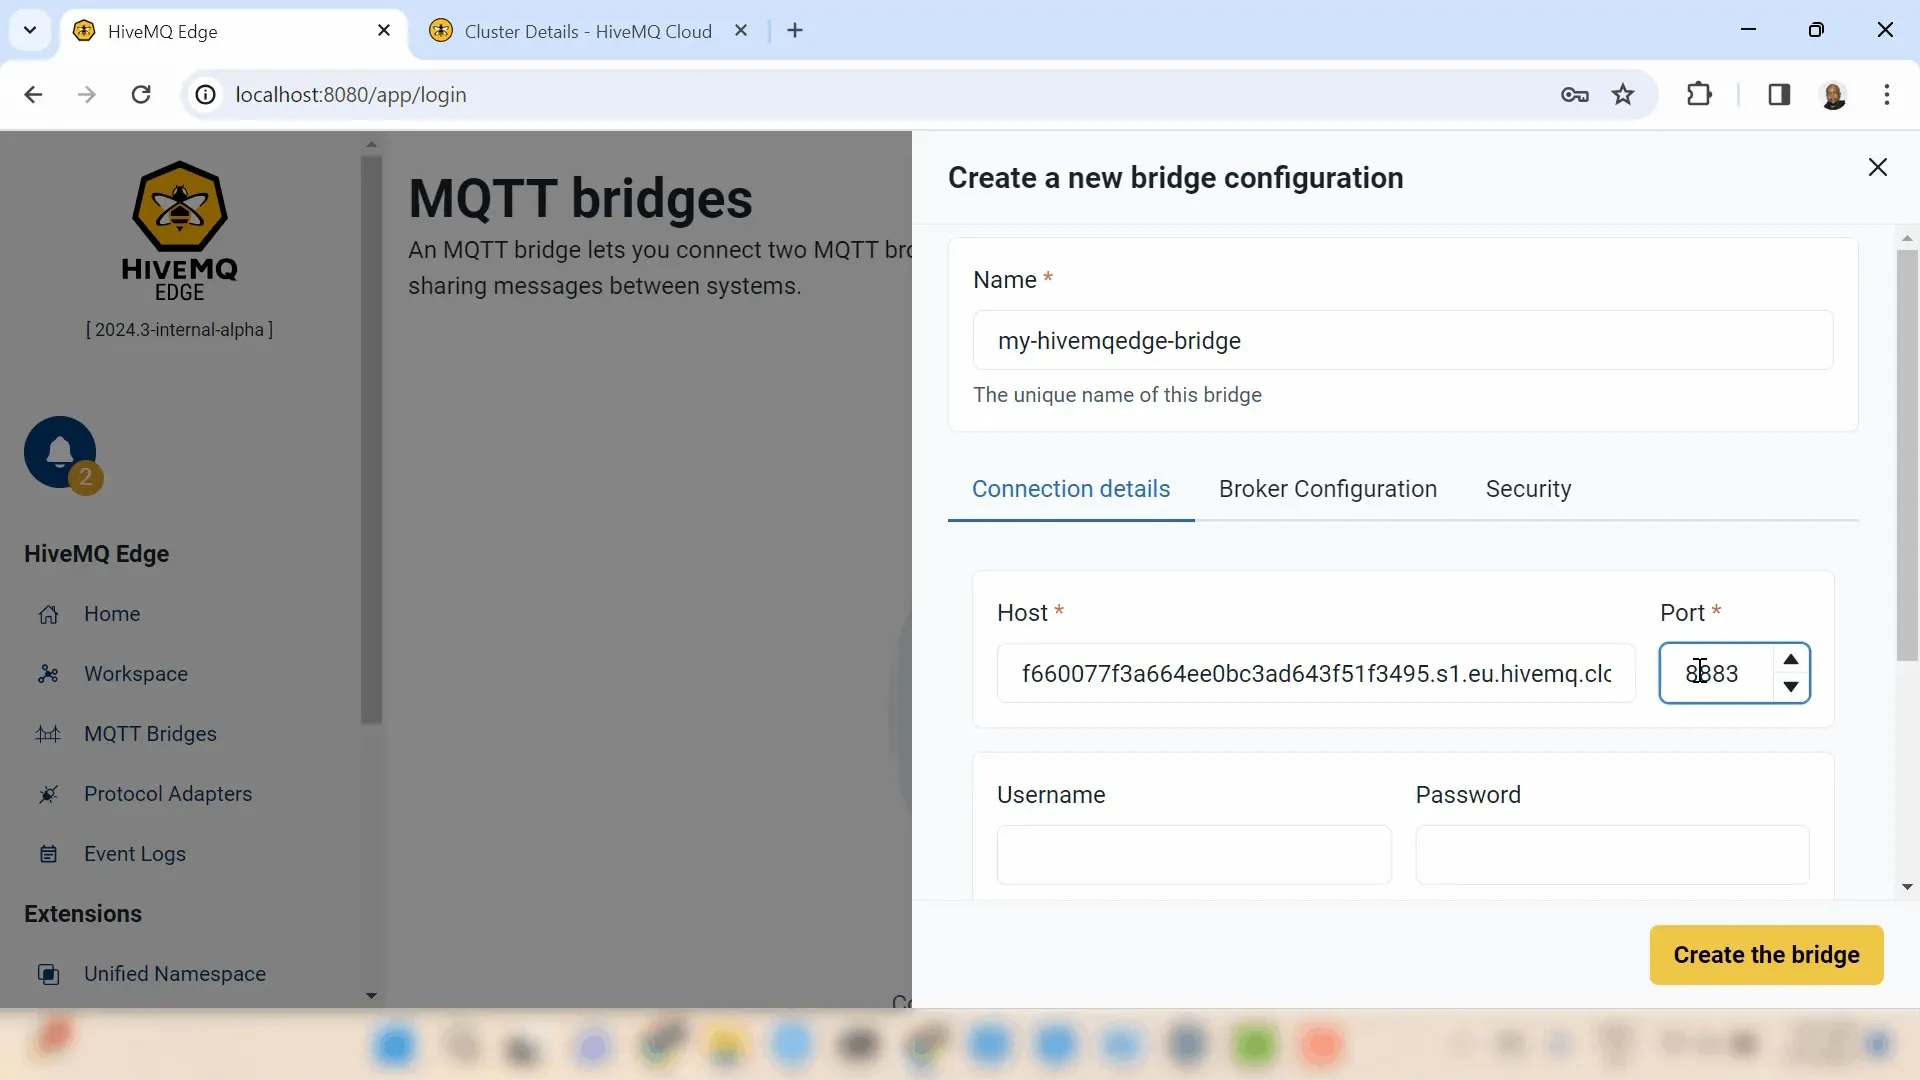1920x1080 pixels.
Task: Click the drawer scrollbar thumb
Action: [x=1907, y=455]
